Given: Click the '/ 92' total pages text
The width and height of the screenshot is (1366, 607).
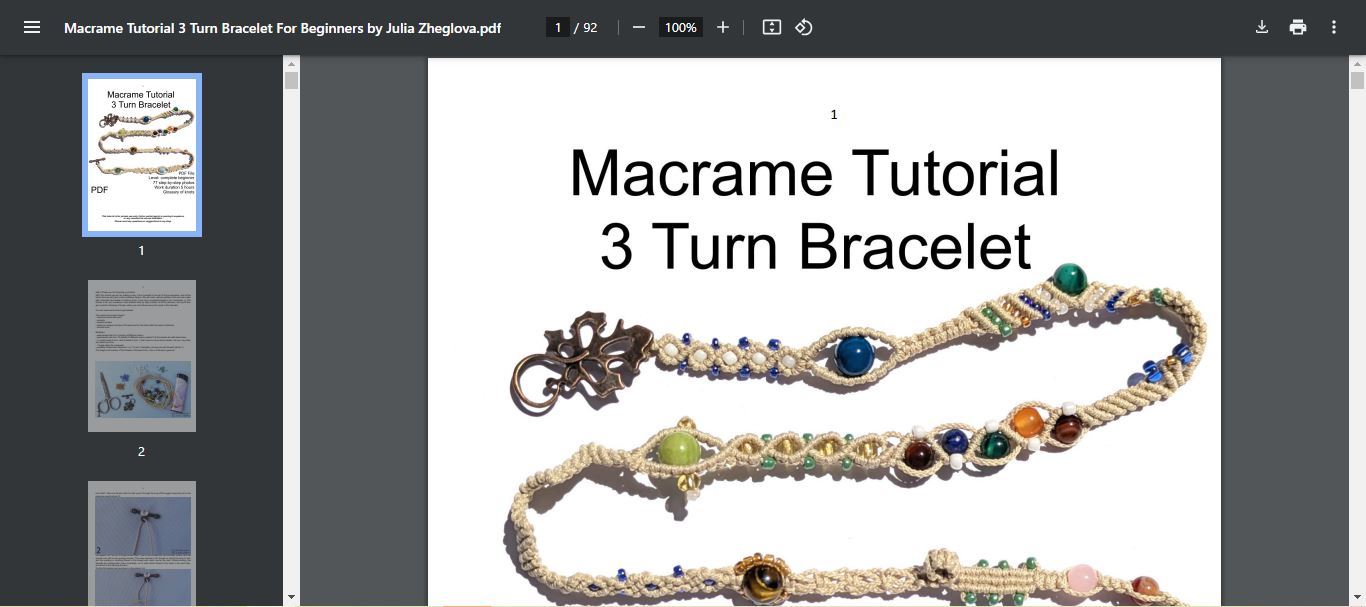Looking at the screenshot, I should coord(586,27).
